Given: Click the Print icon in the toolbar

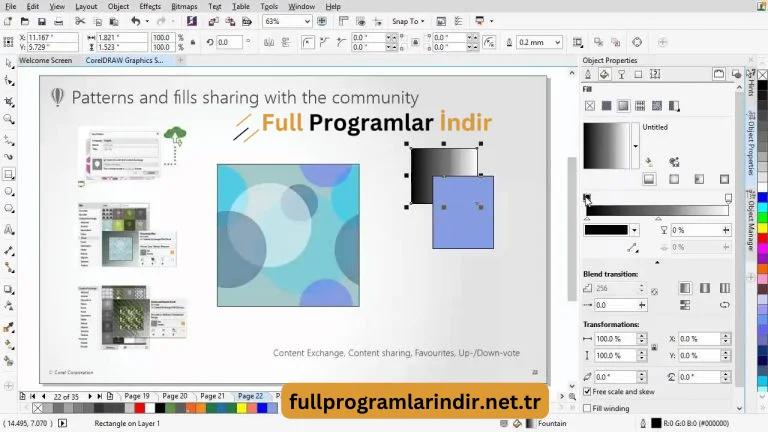Looking at the screenshot, I should point(58,22).
